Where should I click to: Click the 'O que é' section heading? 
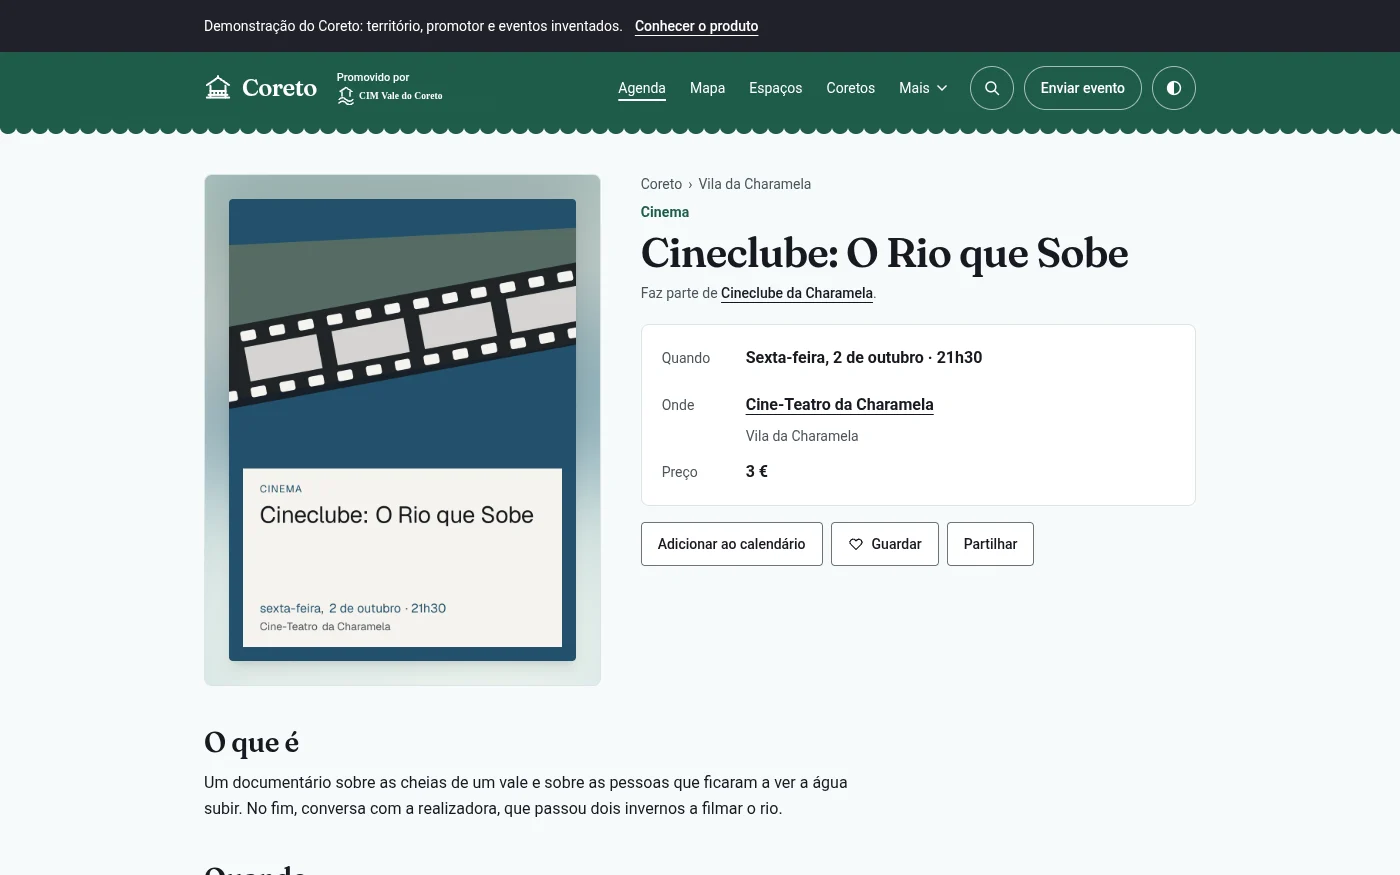[x=252, y=742]
